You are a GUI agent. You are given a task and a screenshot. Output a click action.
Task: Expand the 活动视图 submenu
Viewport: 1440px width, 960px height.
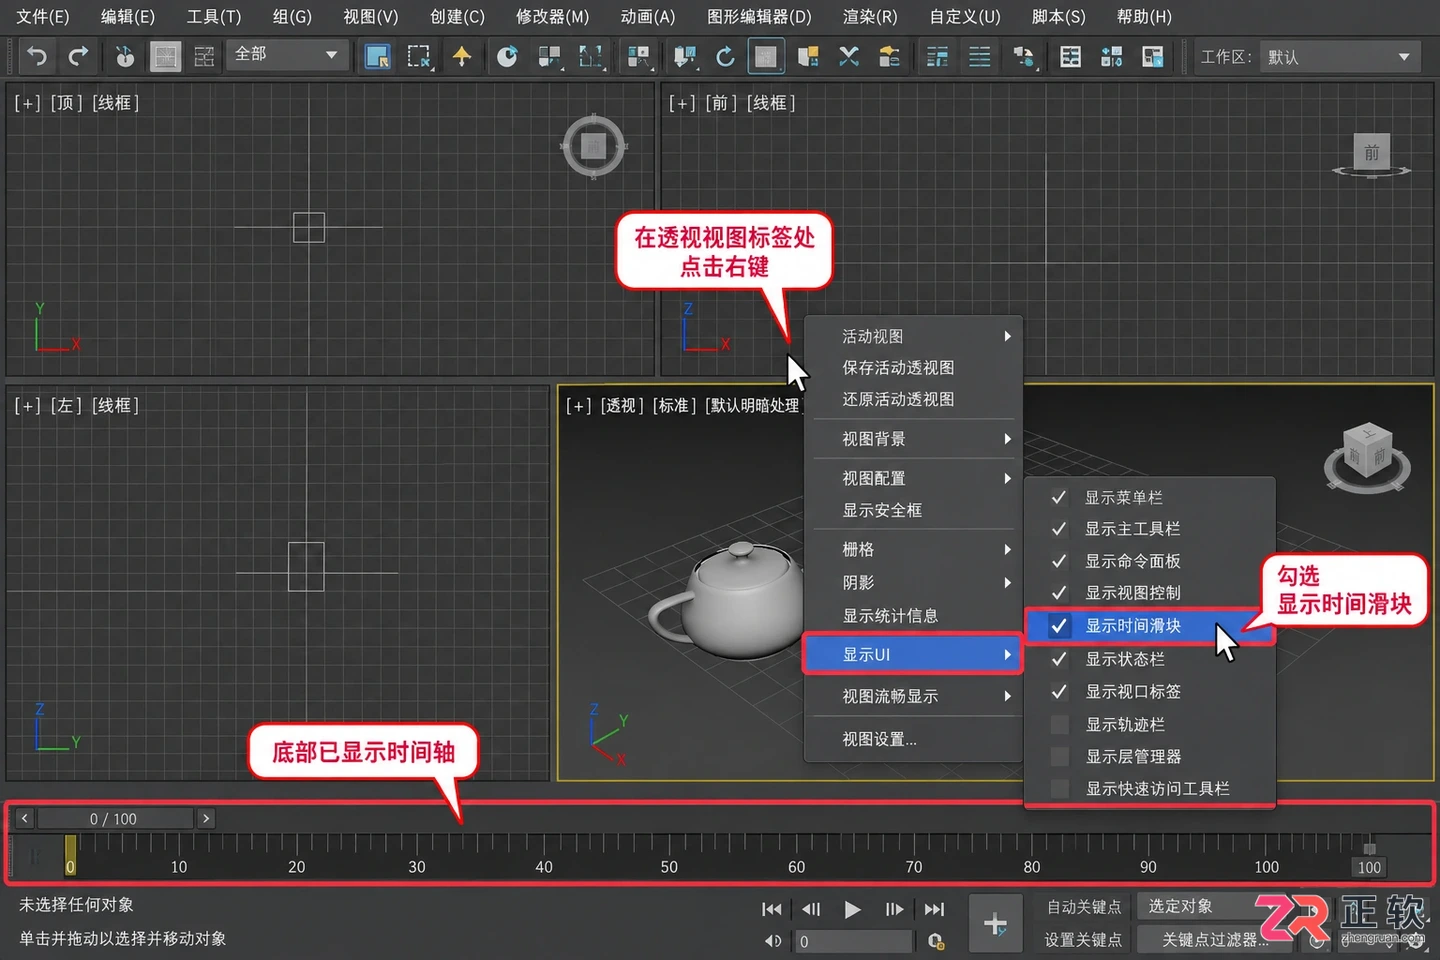click(914, 336)
